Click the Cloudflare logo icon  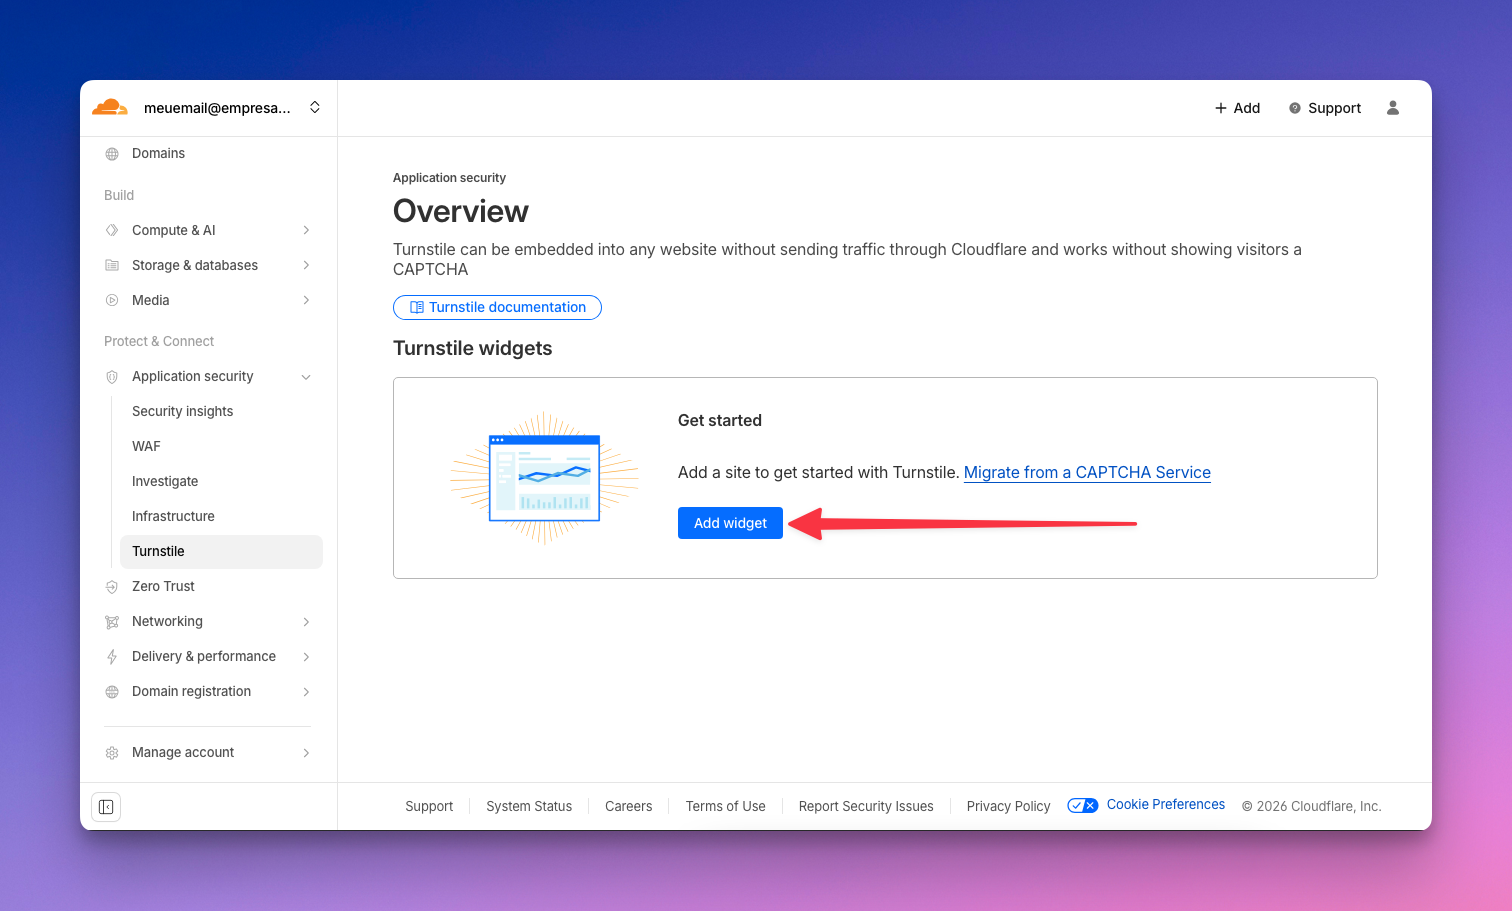[110, 107]
